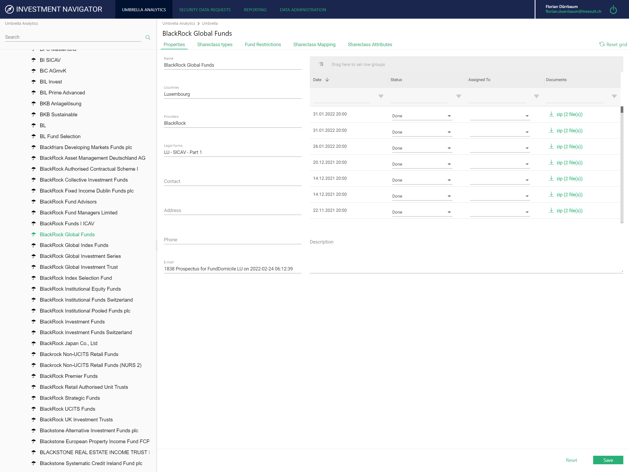The width and height of the screenshot is (629, 472).
Task: Click the Florian Dürrbaum user profile
Action: coord(573,9)
